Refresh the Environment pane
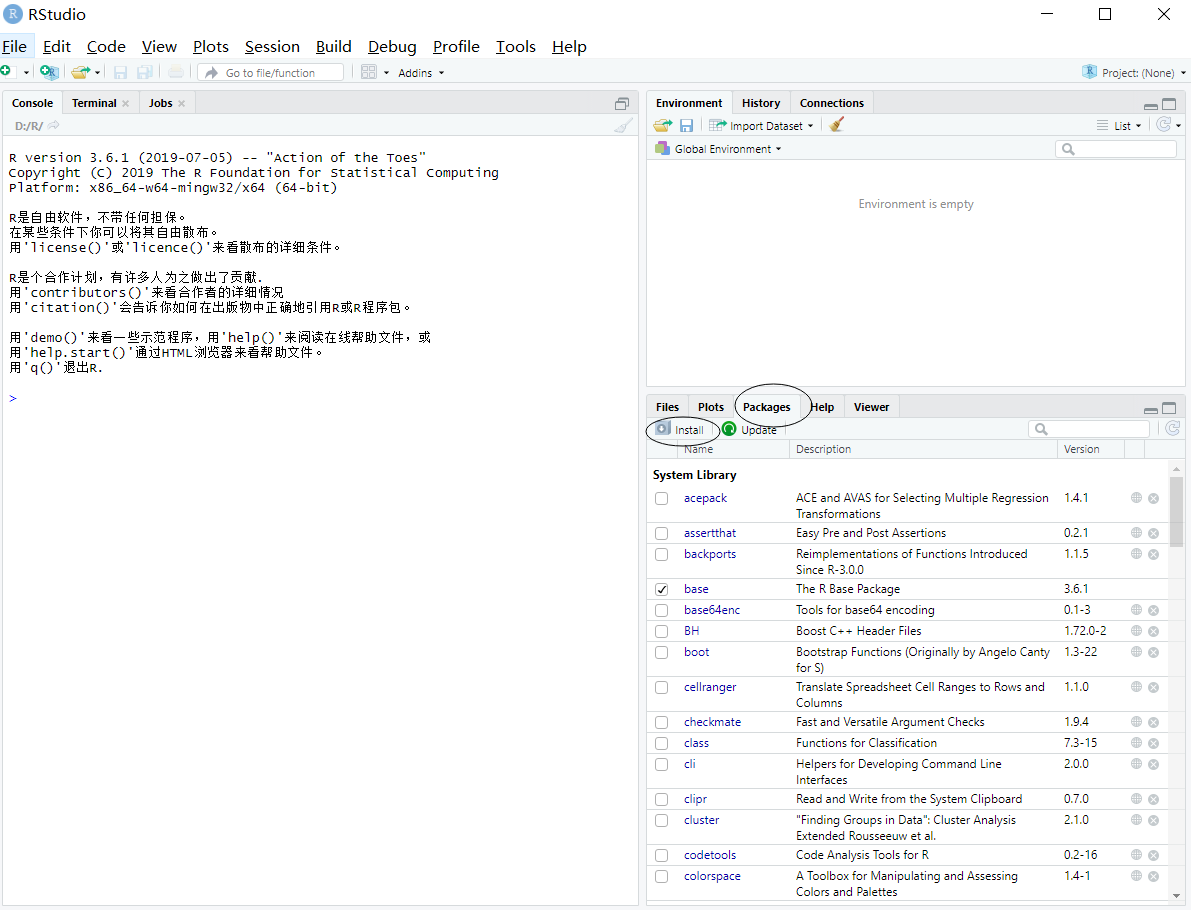The image size is (1191, 910). point(1163,125)
